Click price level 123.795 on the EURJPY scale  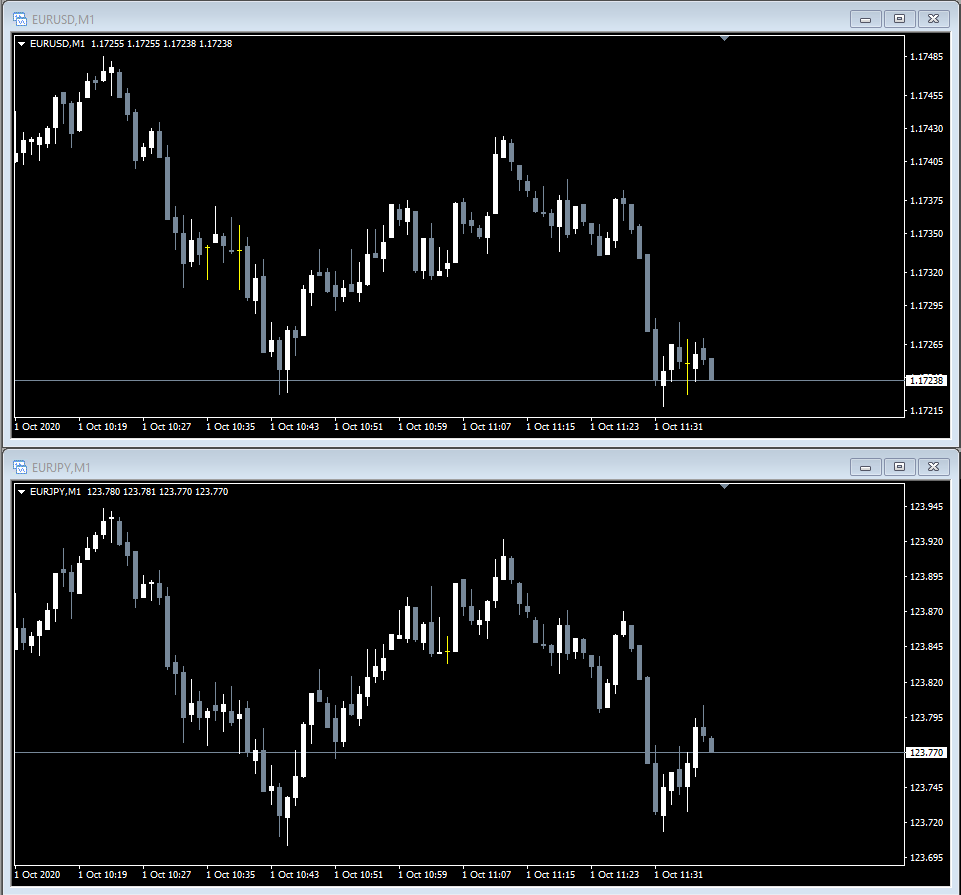pos(926,717)
